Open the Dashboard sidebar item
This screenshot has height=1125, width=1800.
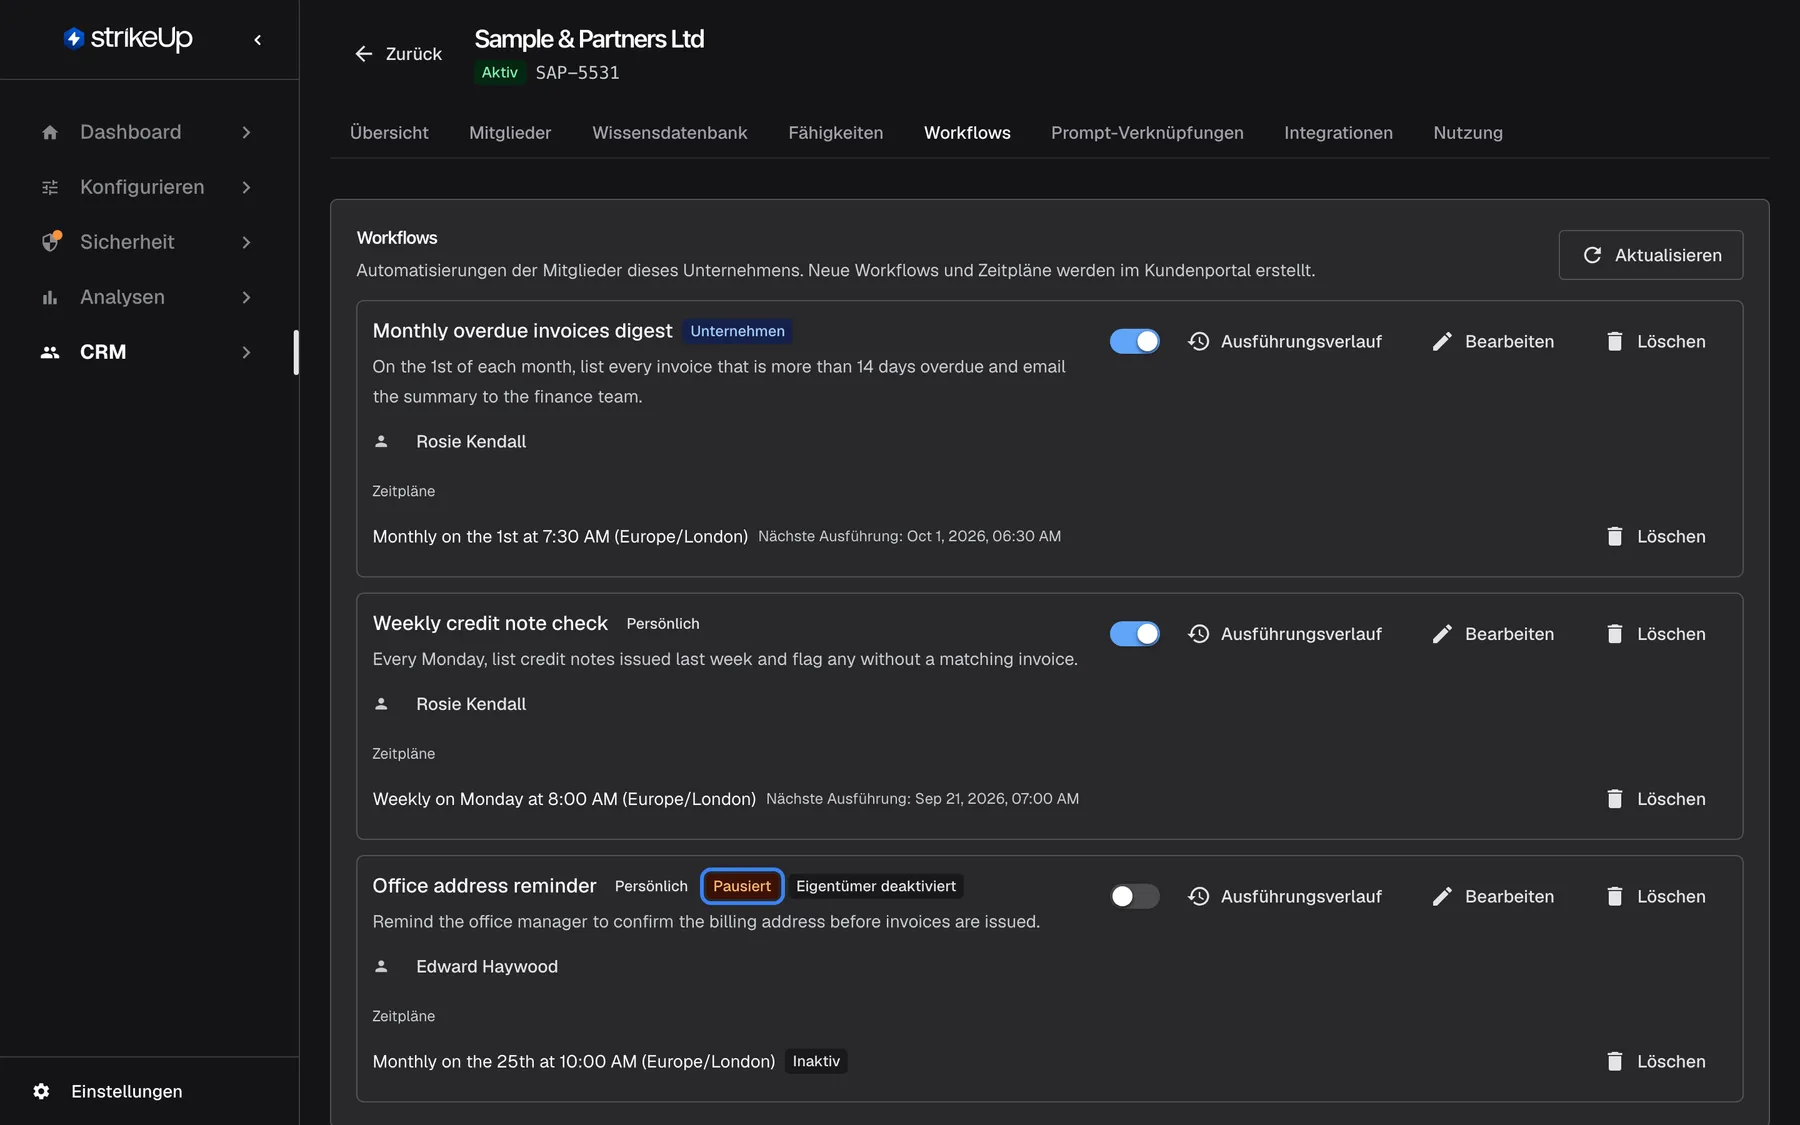pos(148,132)
